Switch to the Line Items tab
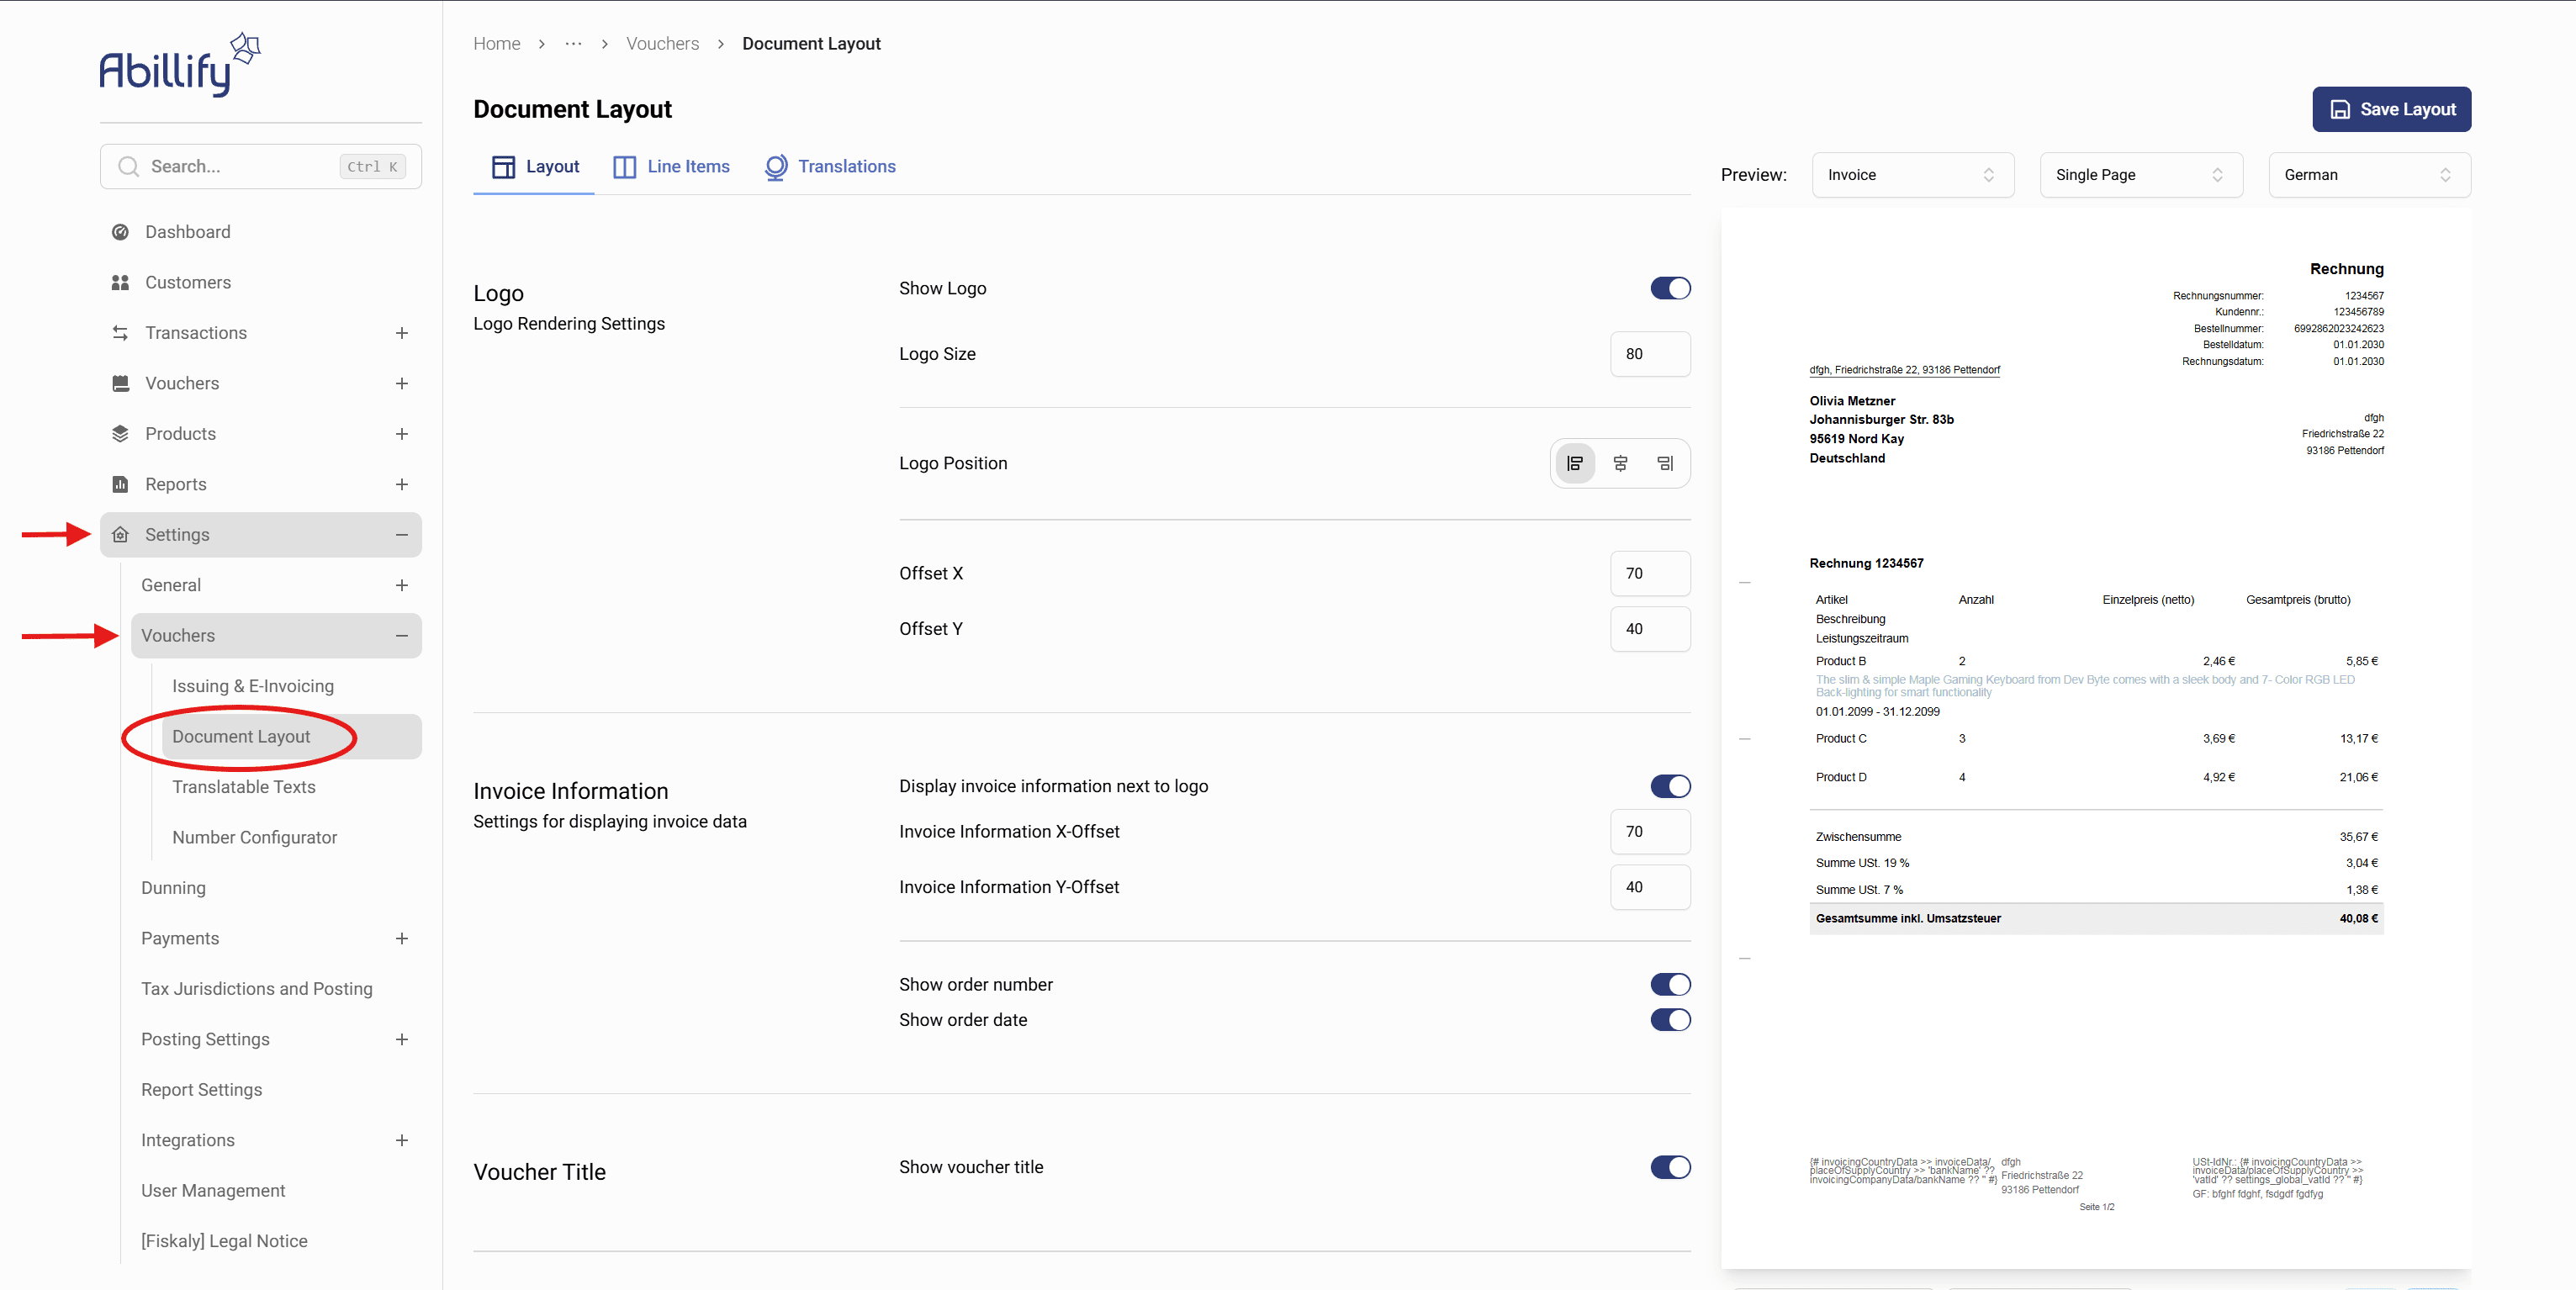2576x1290 pixels. (x=671, y=167)
